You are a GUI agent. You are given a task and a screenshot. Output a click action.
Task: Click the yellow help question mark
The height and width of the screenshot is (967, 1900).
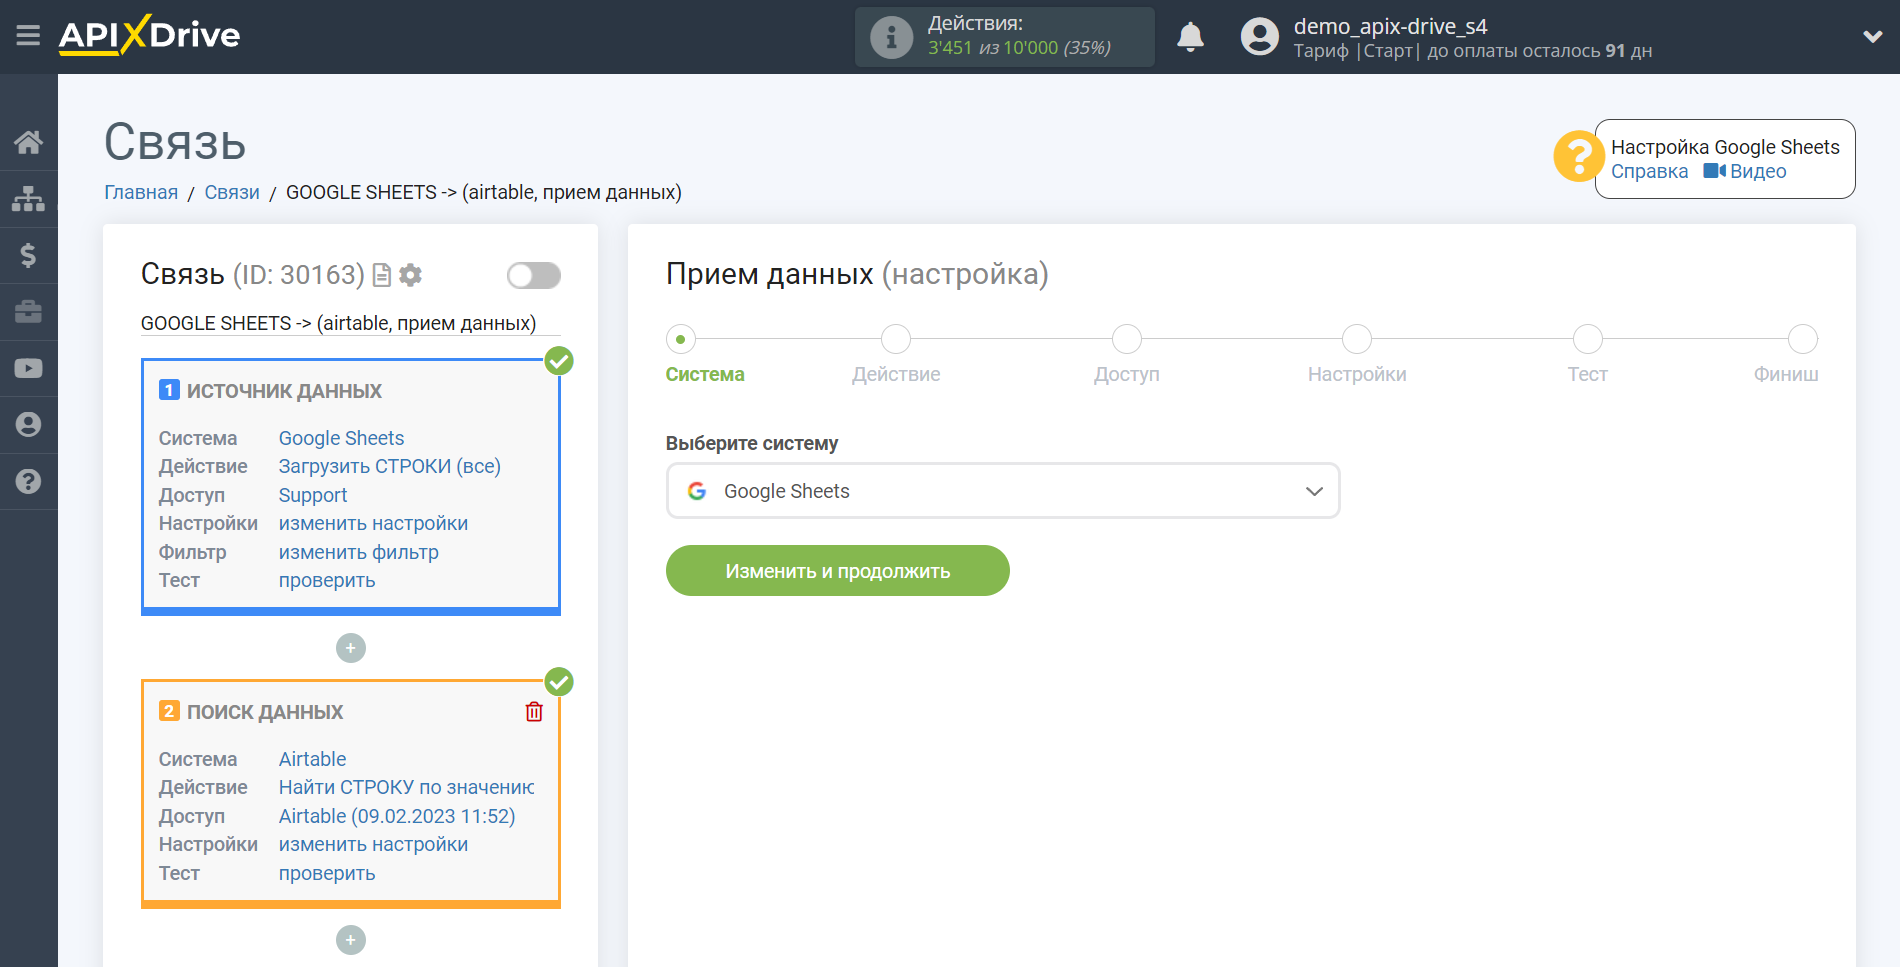pos(1578,157)
